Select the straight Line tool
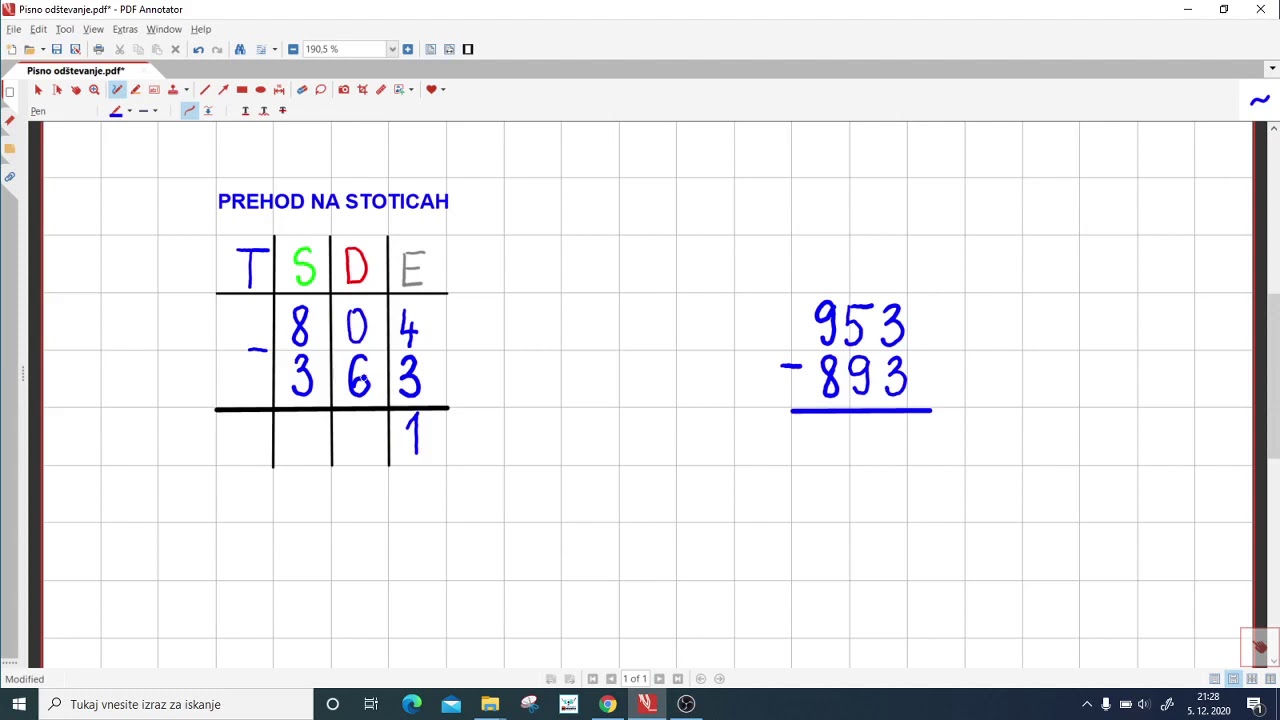 [205, 90]
